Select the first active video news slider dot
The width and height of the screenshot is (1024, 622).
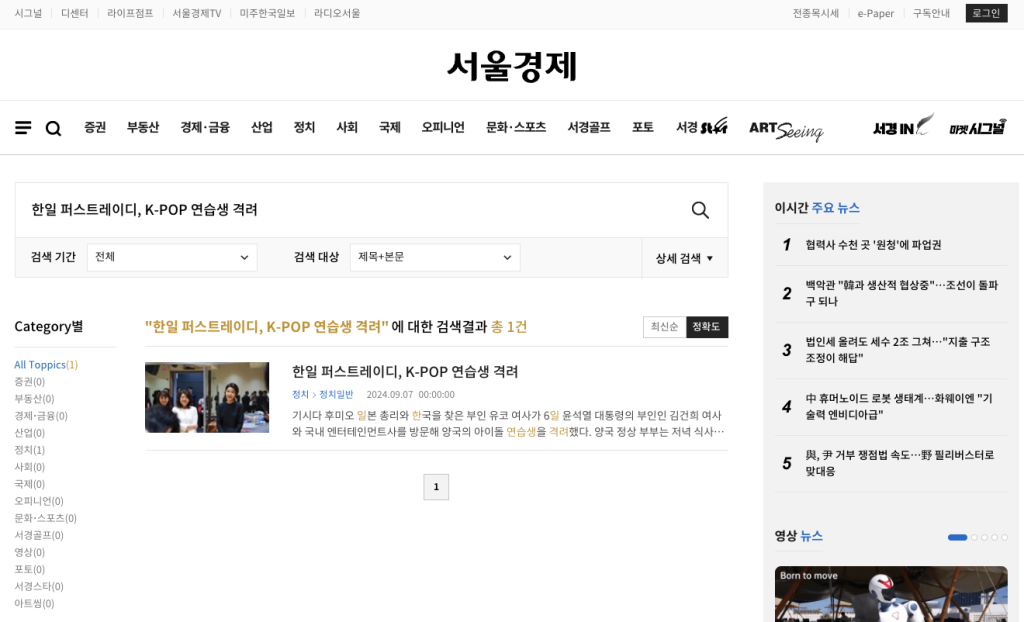tap(957, 537)
